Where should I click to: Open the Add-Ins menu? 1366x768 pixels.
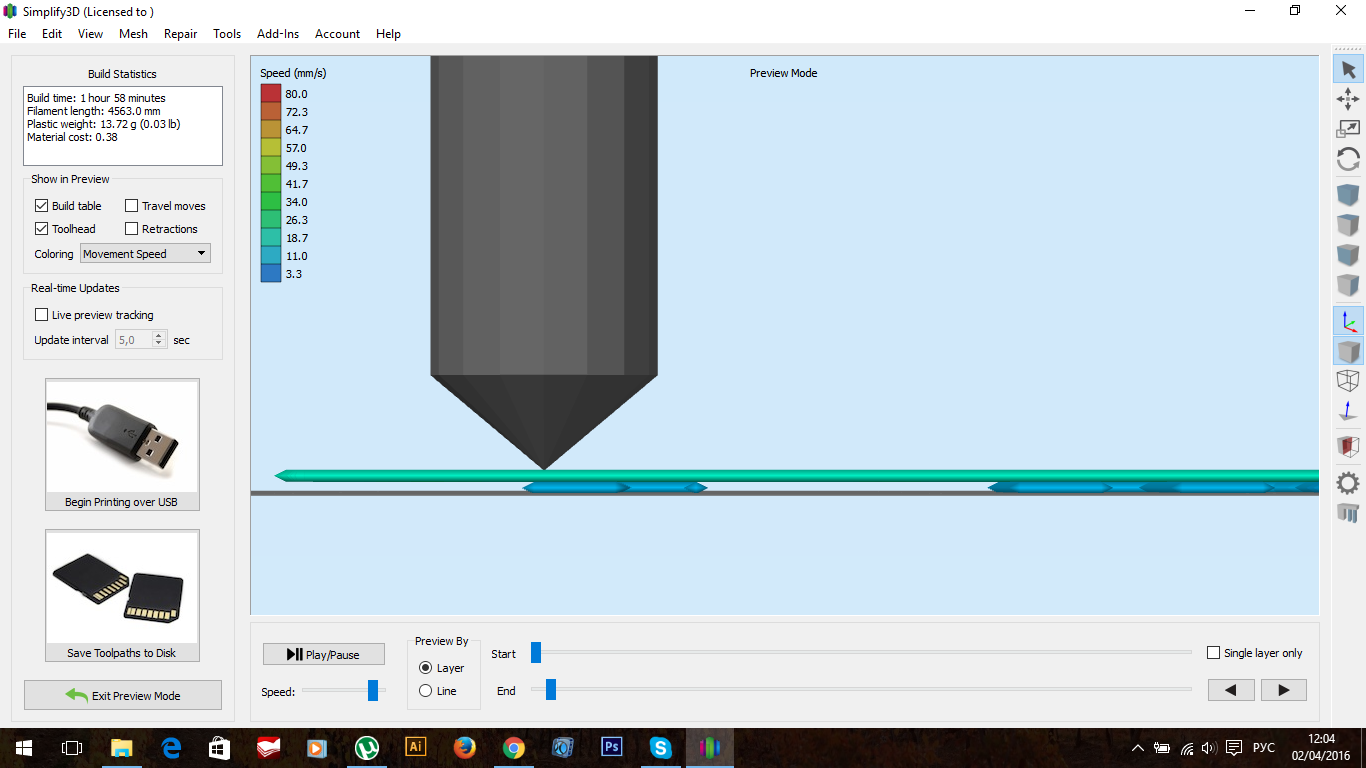(x=278, y=34)
